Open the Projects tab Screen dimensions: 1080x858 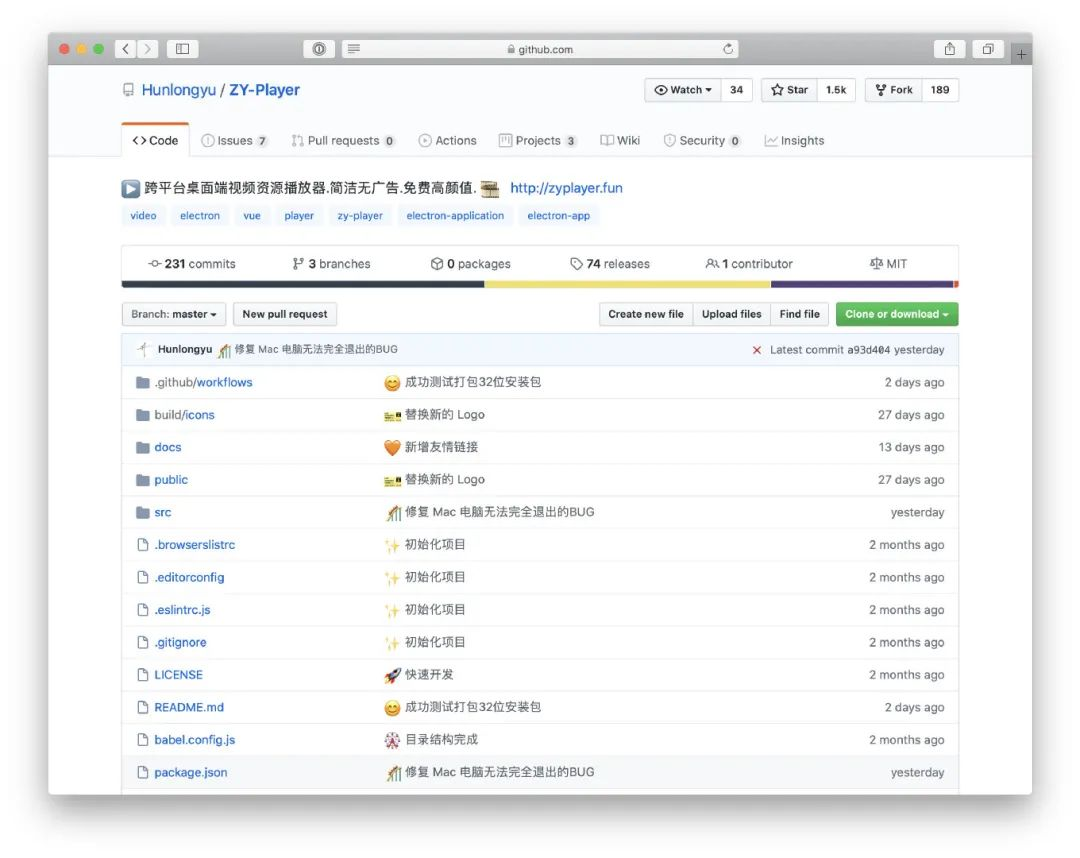tap(537, 140)
